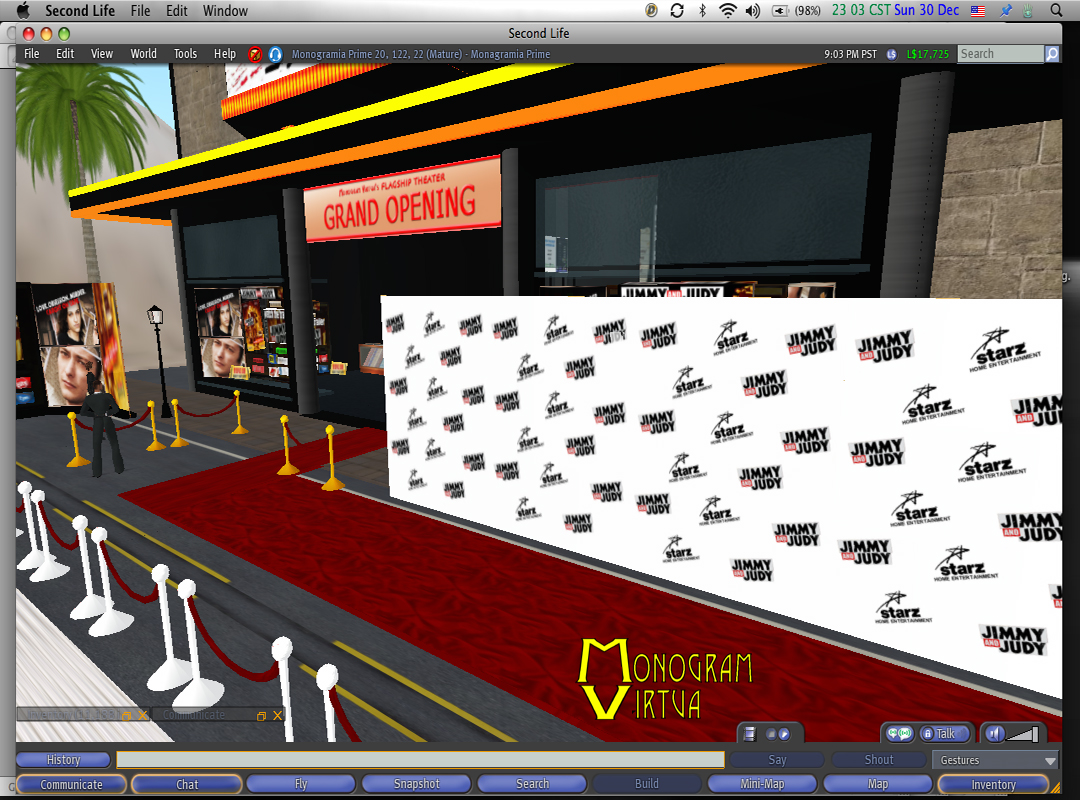Viewport: 1080px width, 800px height.
Task: Open the View menu
Action: tap(101, 54)
